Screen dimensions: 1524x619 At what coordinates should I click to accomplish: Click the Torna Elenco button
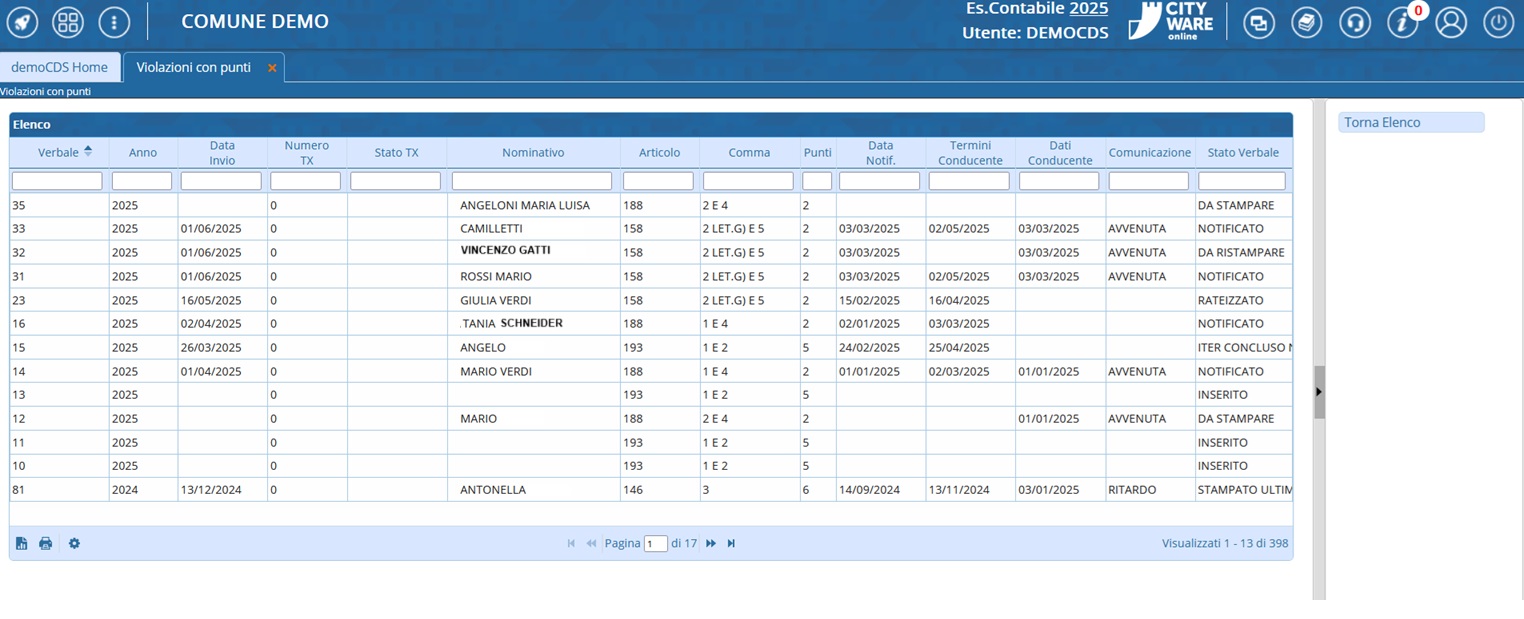point(1410,122)
